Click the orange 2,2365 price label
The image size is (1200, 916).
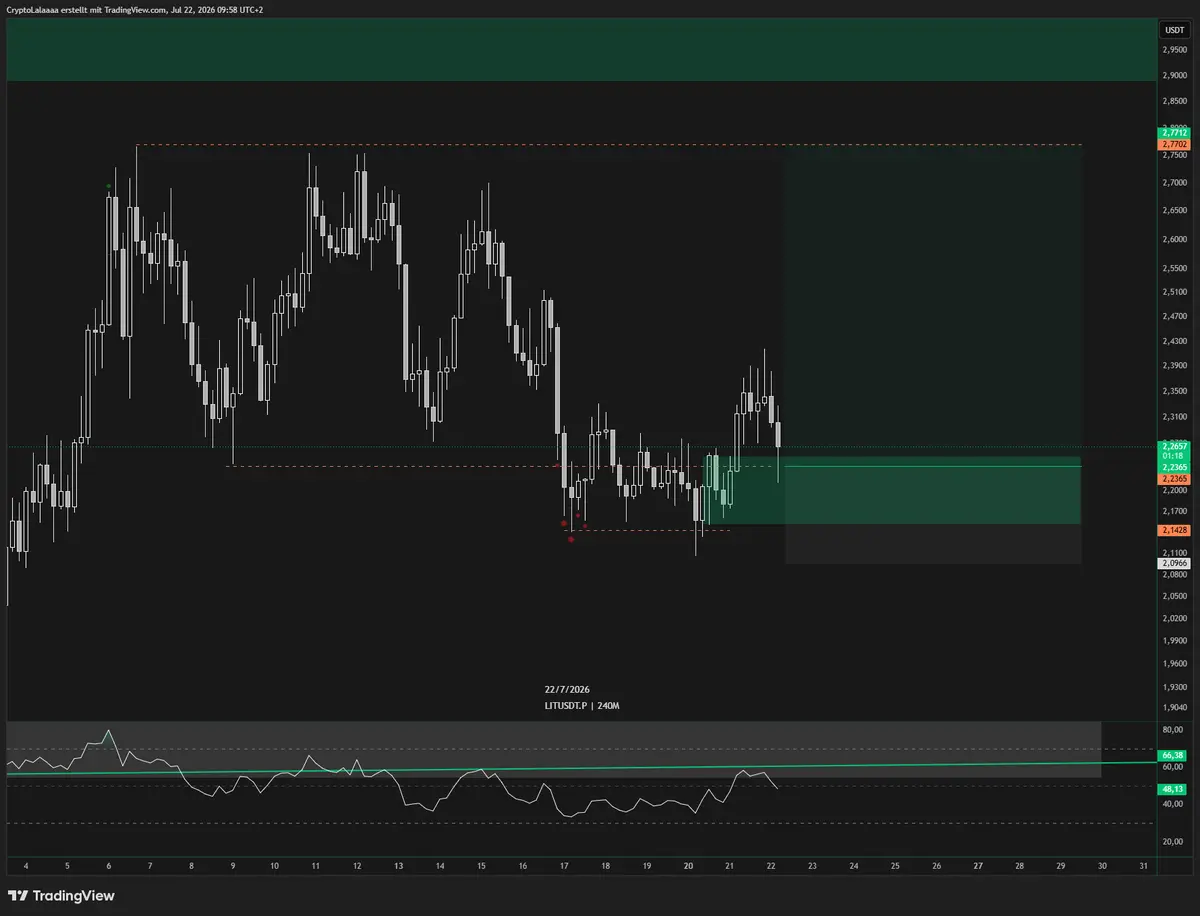click(1174, 479)
